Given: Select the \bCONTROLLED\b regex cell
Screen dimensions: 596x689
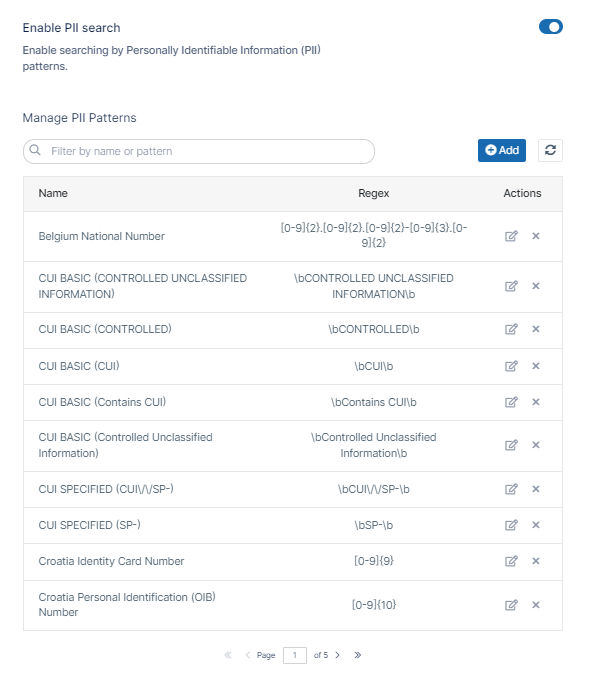Looking at the screenshot, I should click(x=374, y=330).
